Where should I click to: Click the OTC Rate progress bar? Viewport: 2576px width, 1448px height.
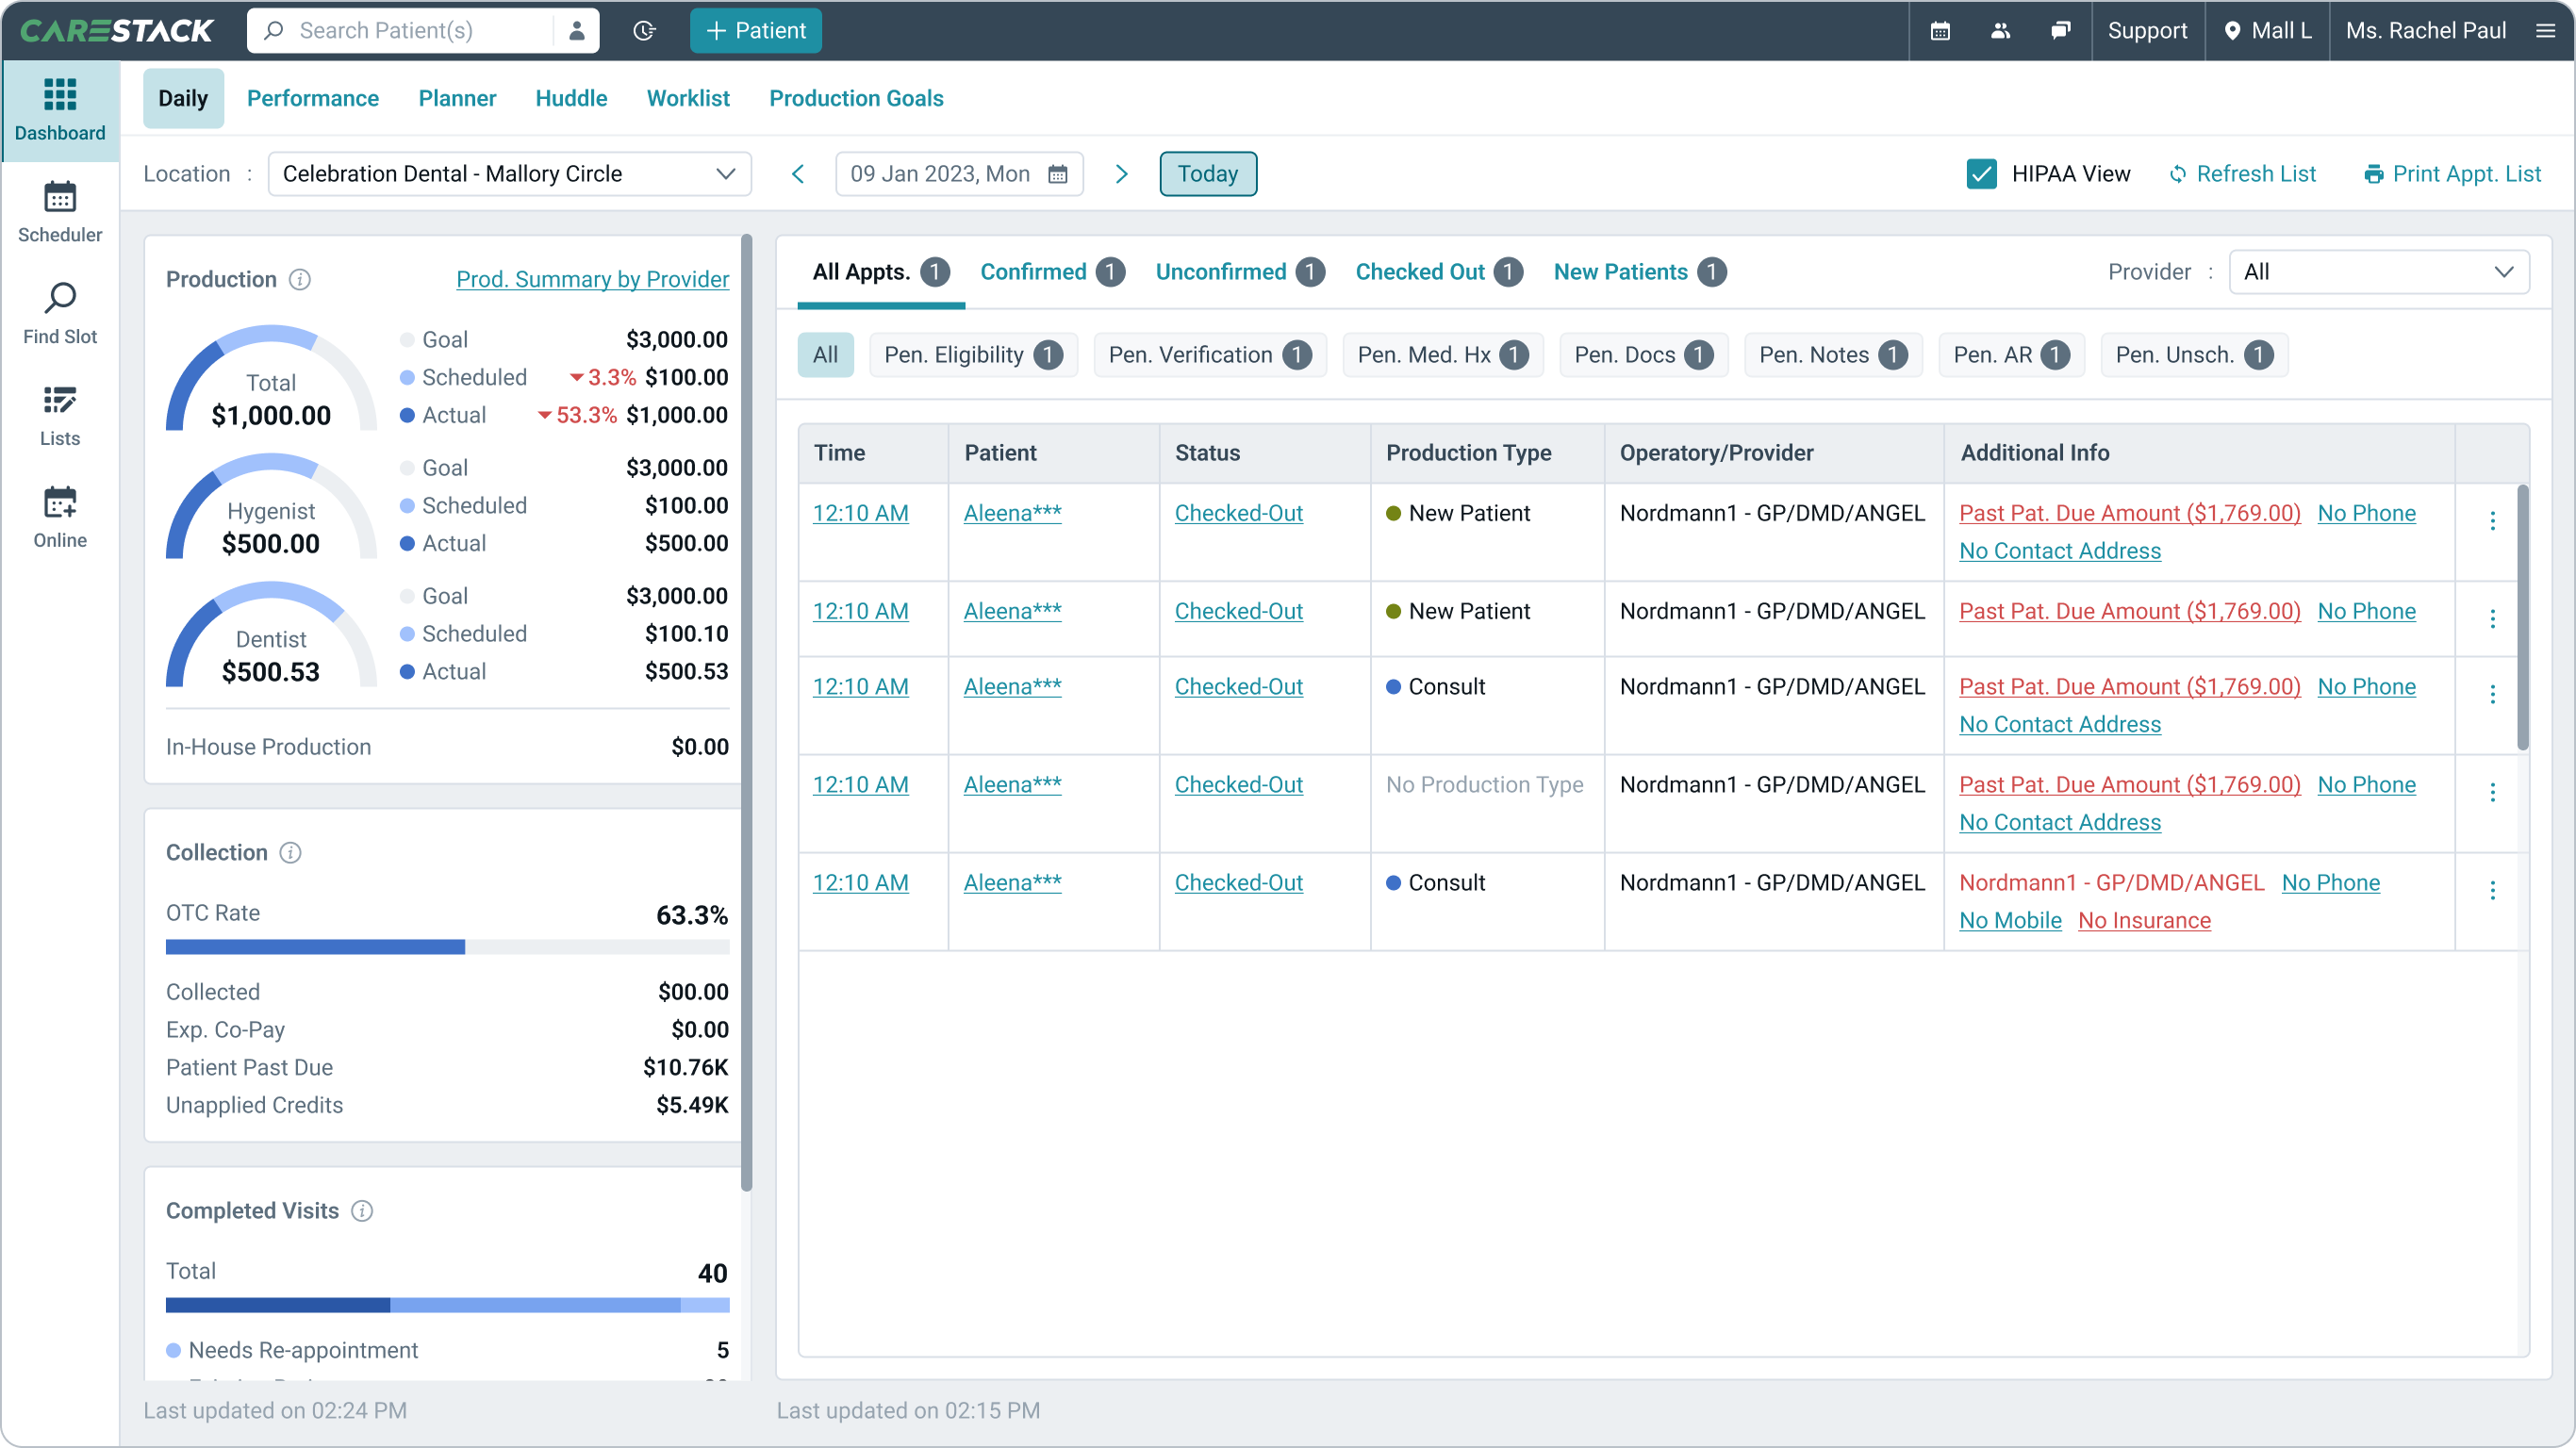tap(447, 947)
